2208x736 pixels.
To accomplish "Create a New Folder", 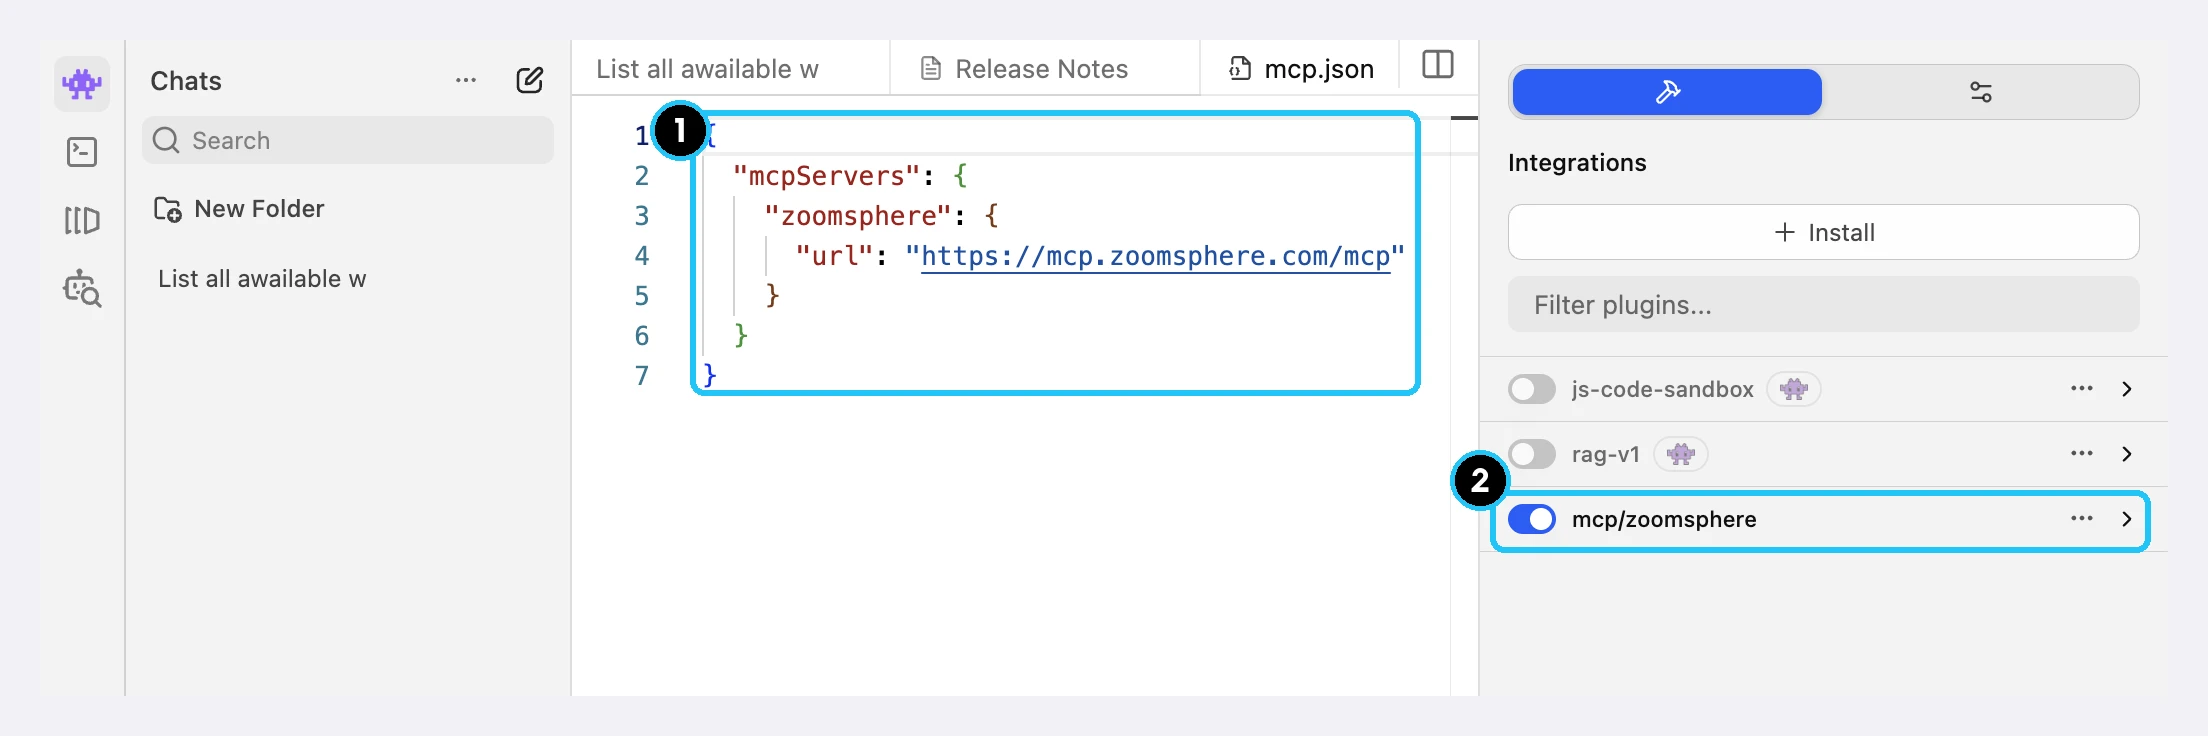I will point(239,209).
